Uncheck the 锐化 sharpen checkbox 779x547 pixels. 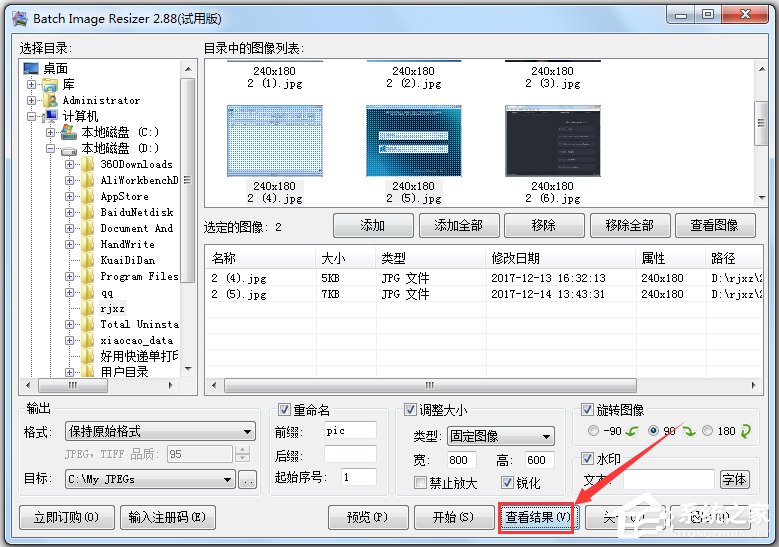[505, 483]
